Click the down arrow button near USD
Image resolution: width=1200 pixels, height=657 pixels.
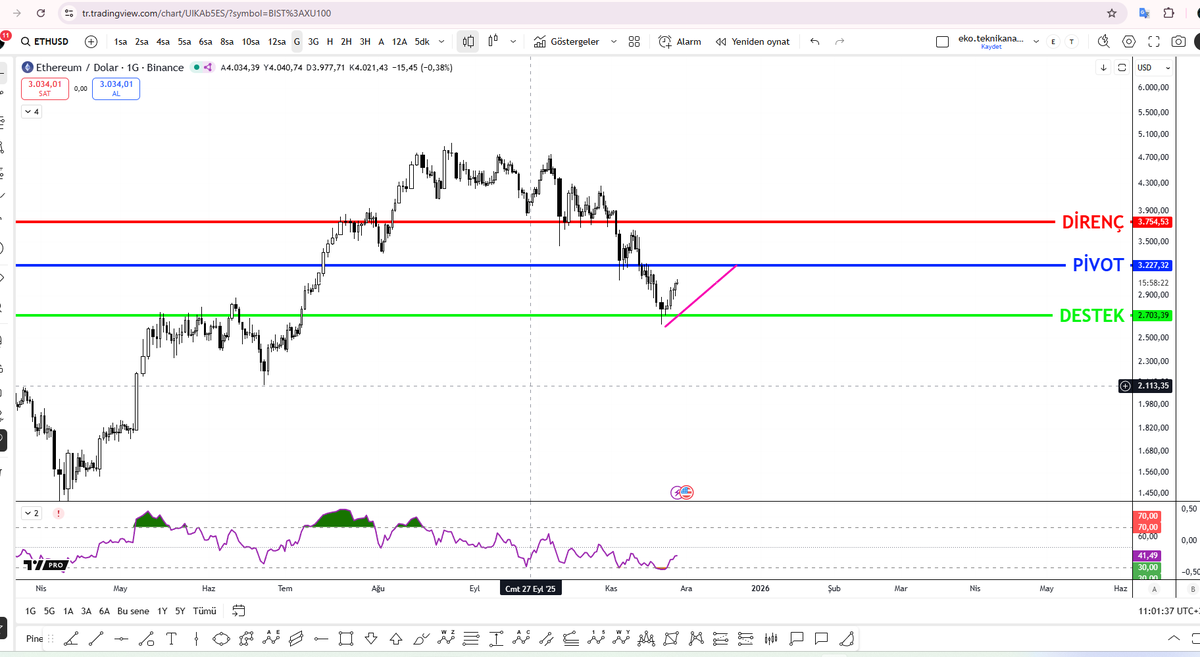1103,67
